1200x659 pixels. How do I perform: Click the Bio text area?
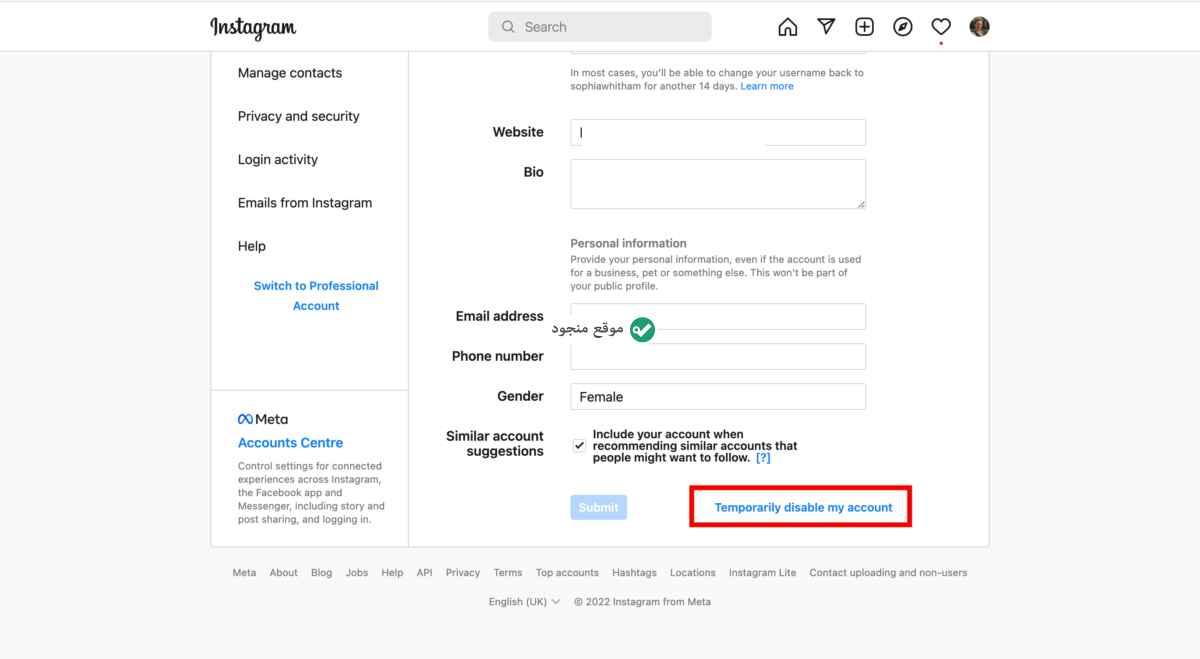tap(718, 184)
